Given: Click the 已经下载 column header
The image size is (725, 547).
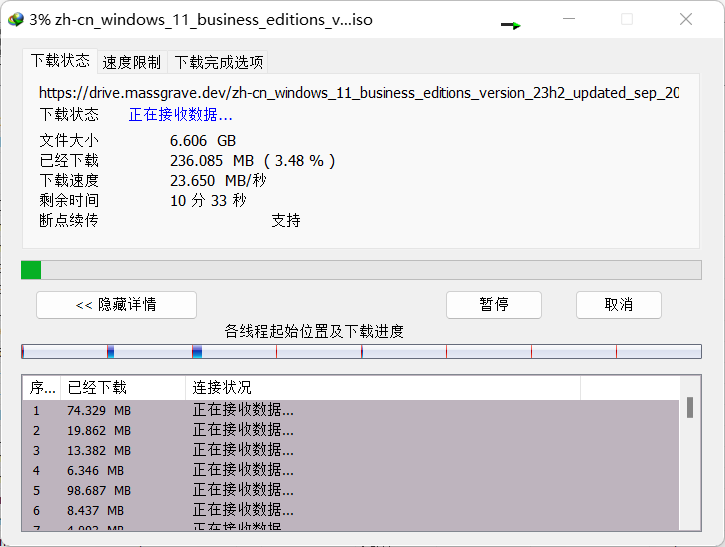Looking at the screenshot, I should pyautogui.click(x=123, y=387).
